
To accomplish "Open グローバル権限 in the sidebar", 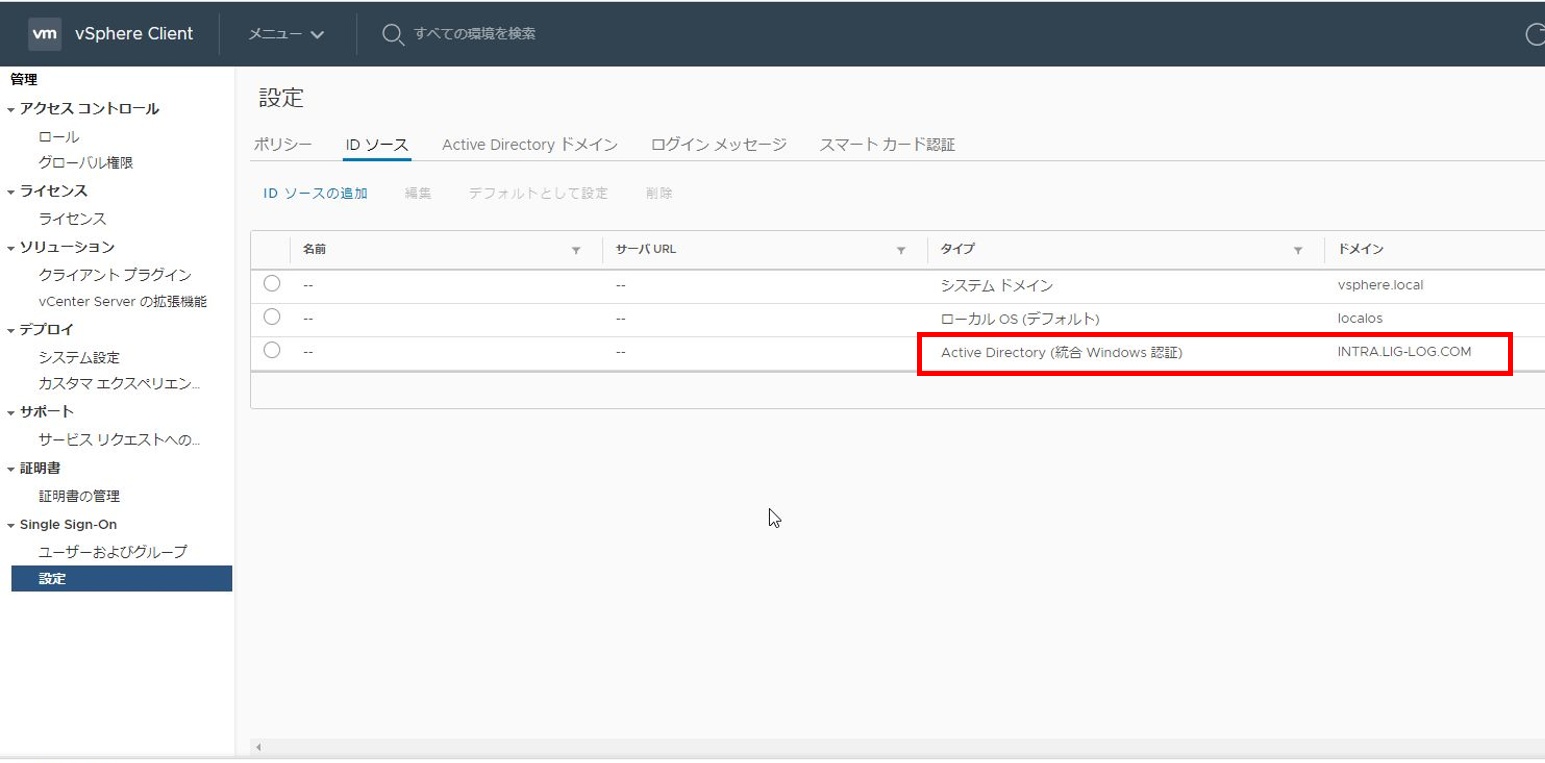I will [86, 162].
